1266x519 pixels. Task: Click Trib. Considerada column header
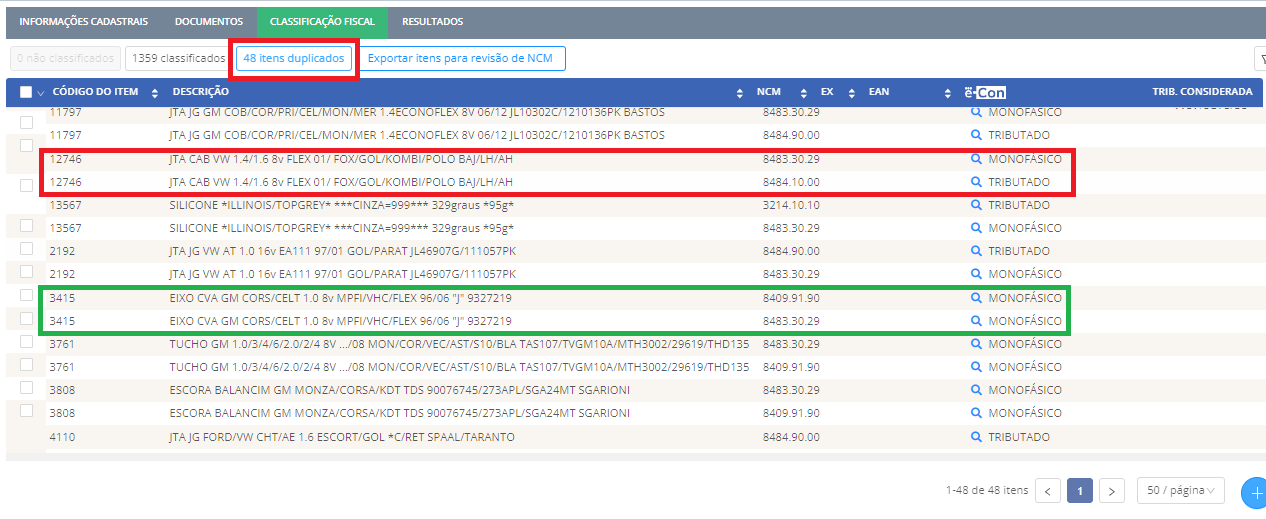[1202, 92]
